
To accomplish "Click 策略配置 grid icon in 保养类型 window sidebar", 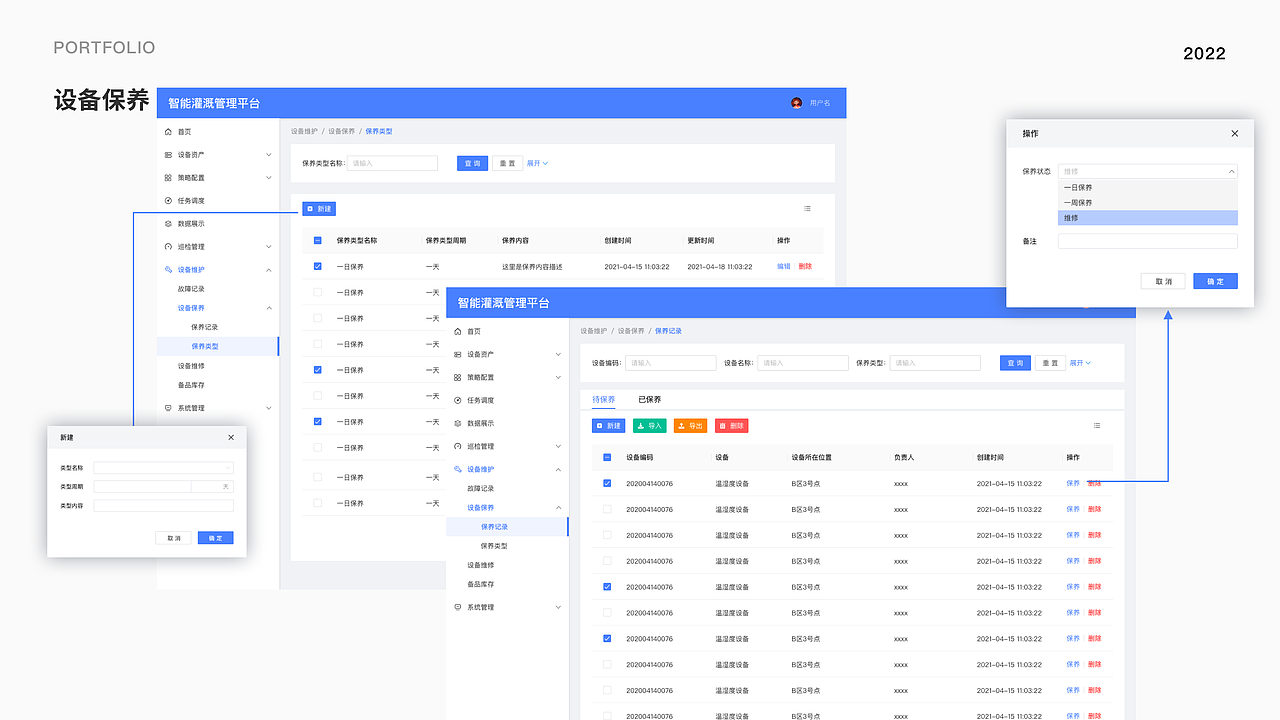I will point(168,178).
